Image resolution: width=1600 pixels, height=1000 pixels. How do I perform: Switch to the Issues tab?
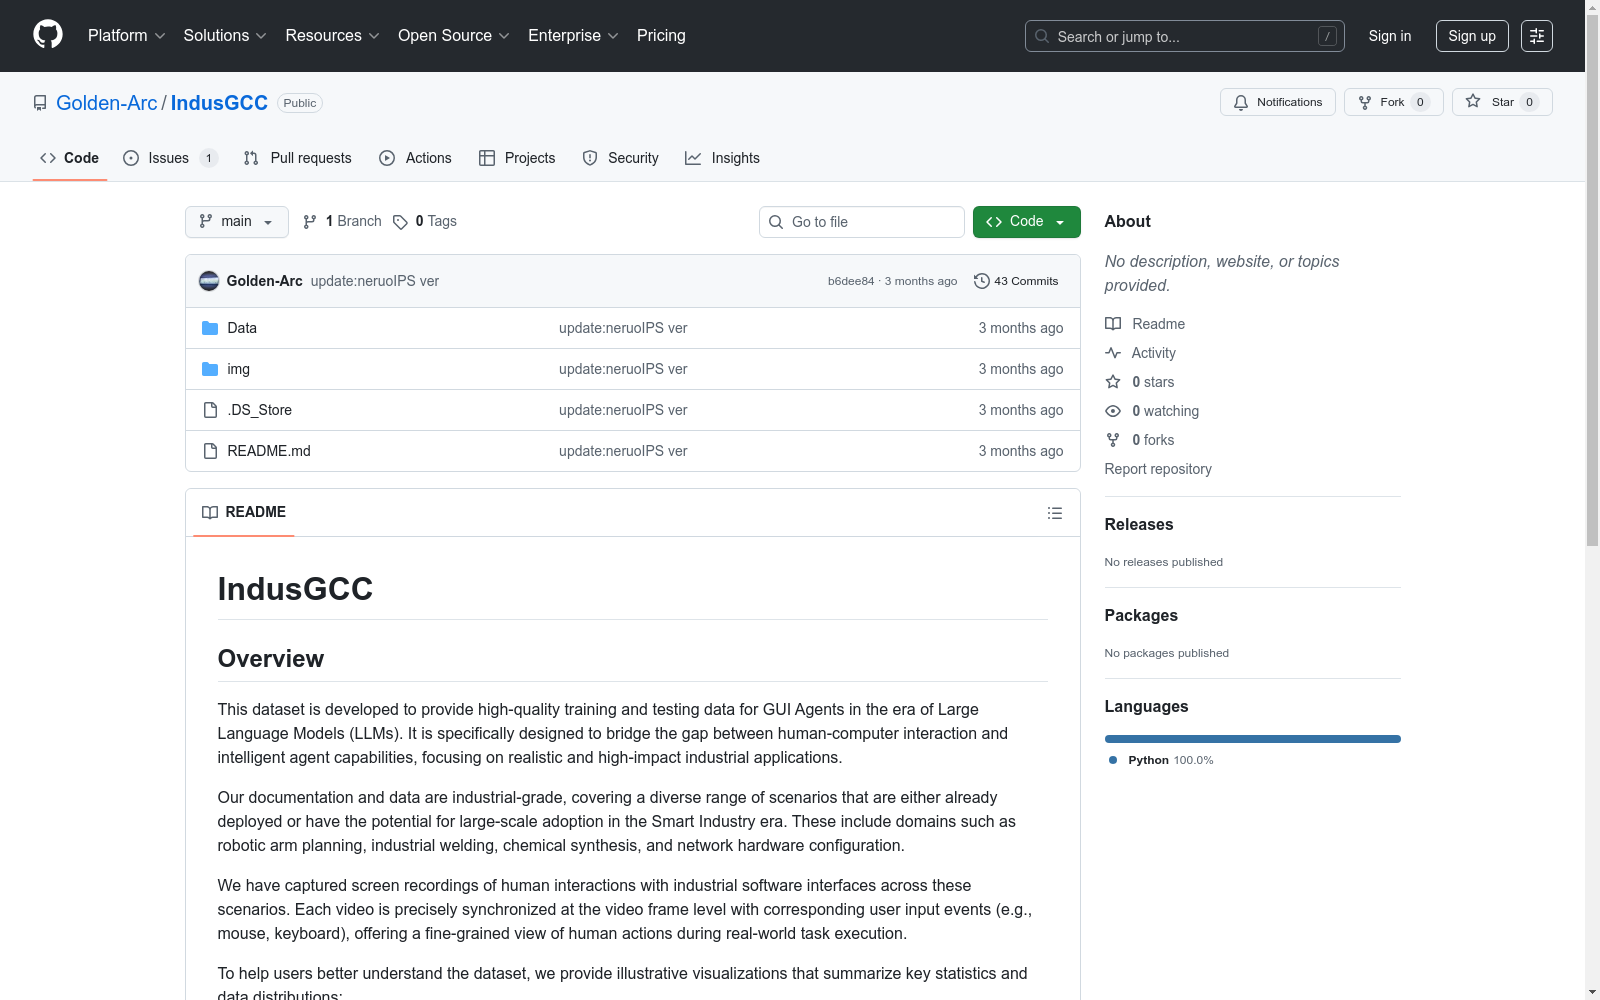(170, 158)
